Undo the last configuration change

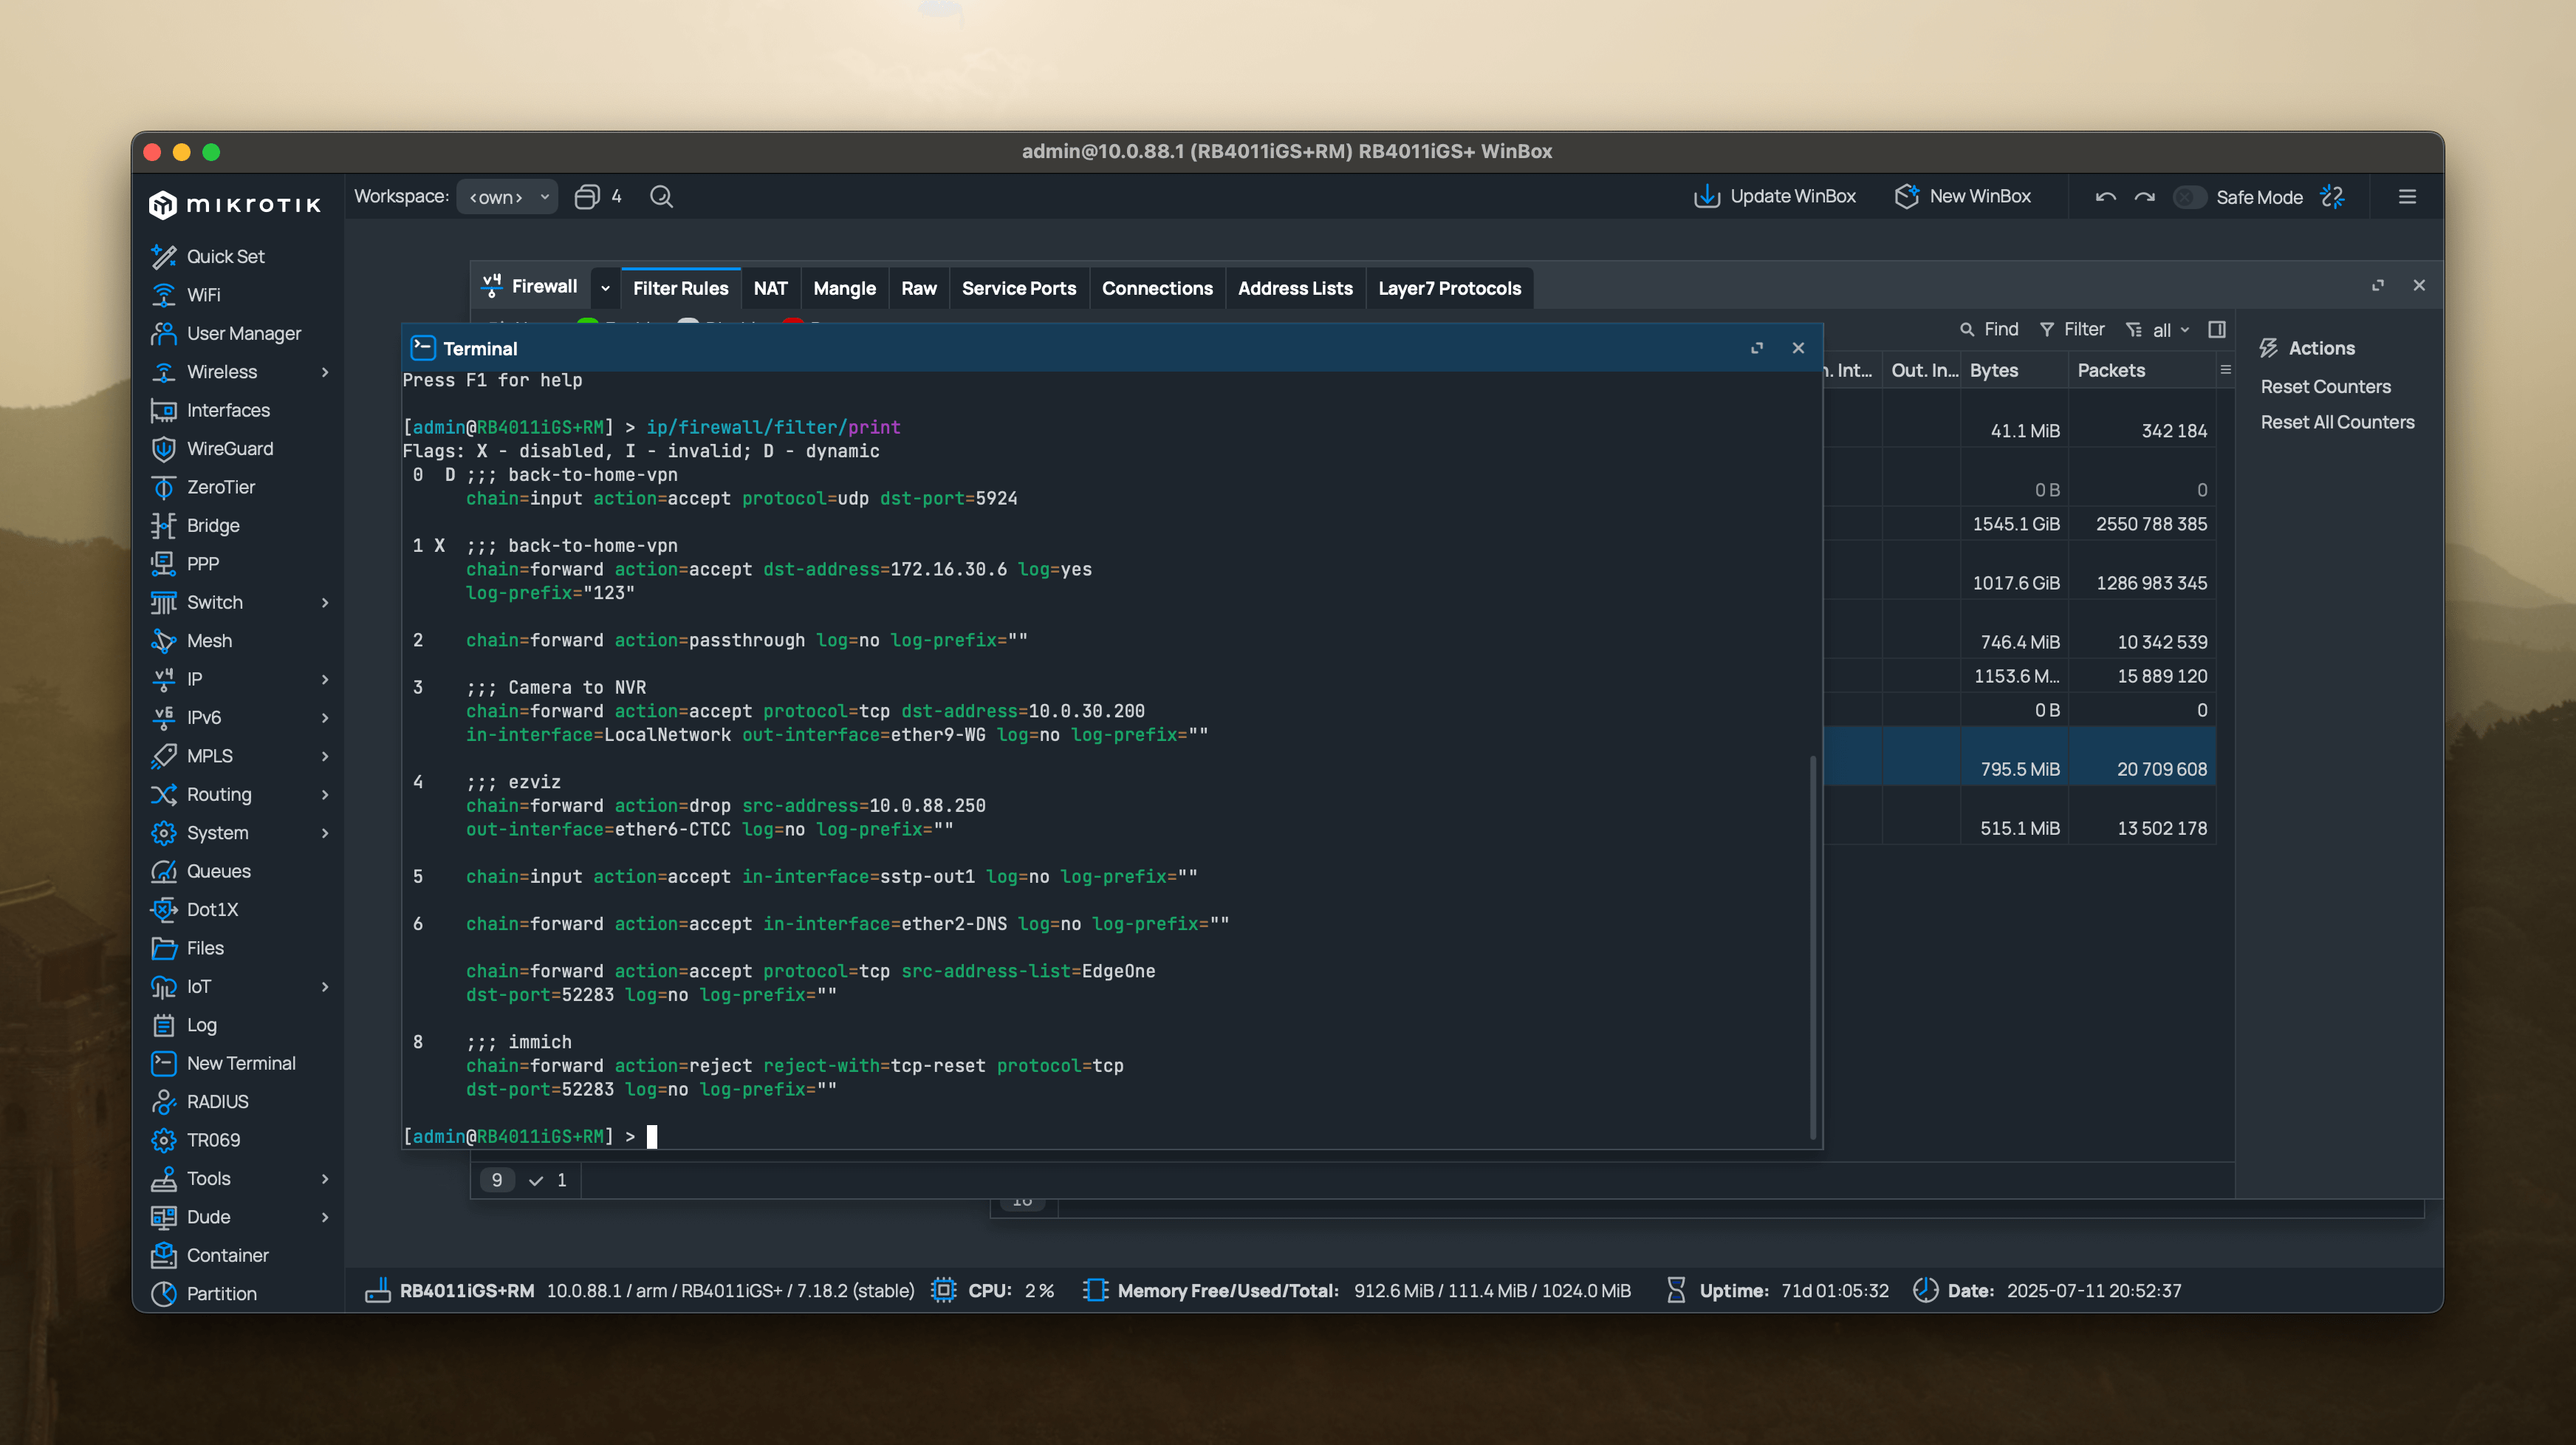tap(2105, 197)
